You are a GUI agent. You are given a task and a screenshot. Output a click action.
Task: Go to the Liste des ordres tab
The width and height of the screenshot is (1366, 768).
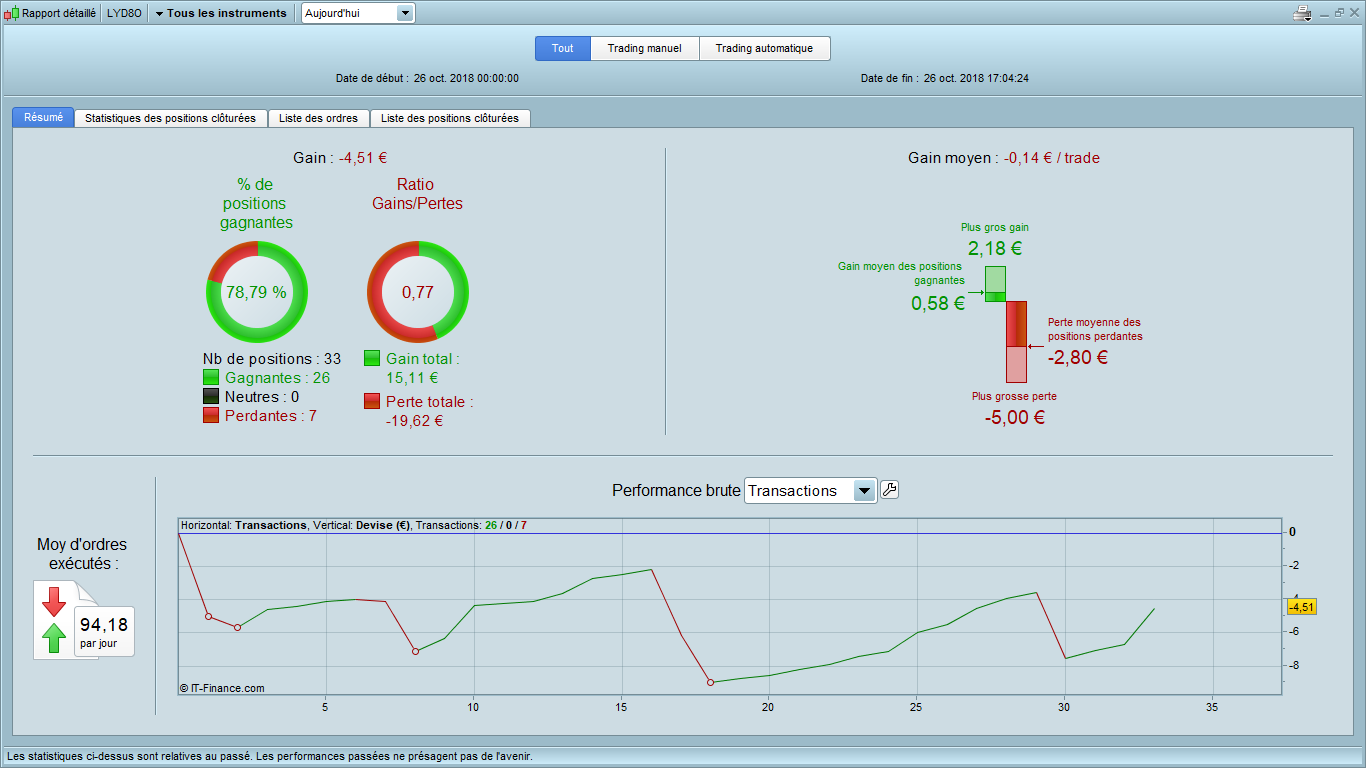319,118
